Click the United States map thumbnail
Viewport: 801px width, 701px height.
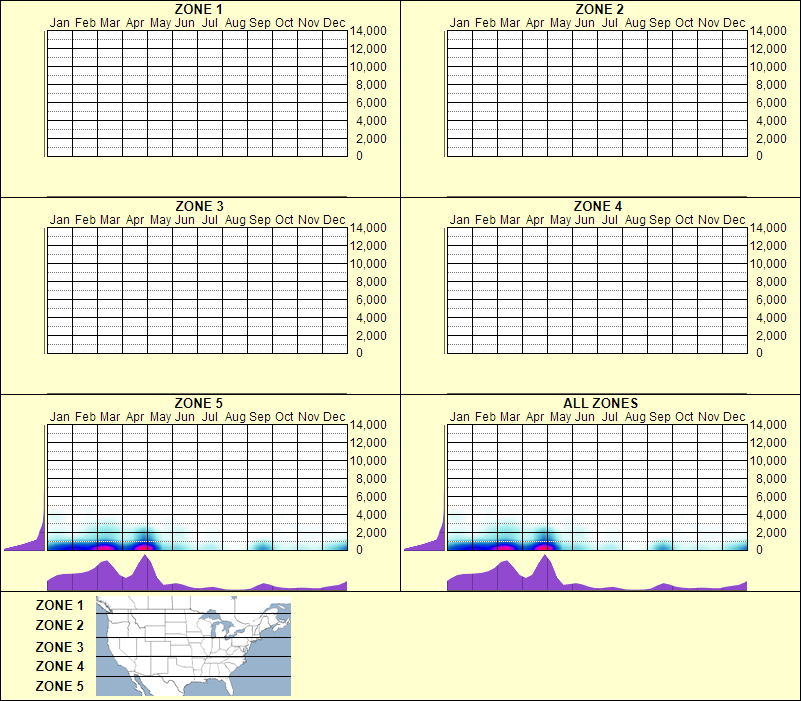click(x=192, y=645)
